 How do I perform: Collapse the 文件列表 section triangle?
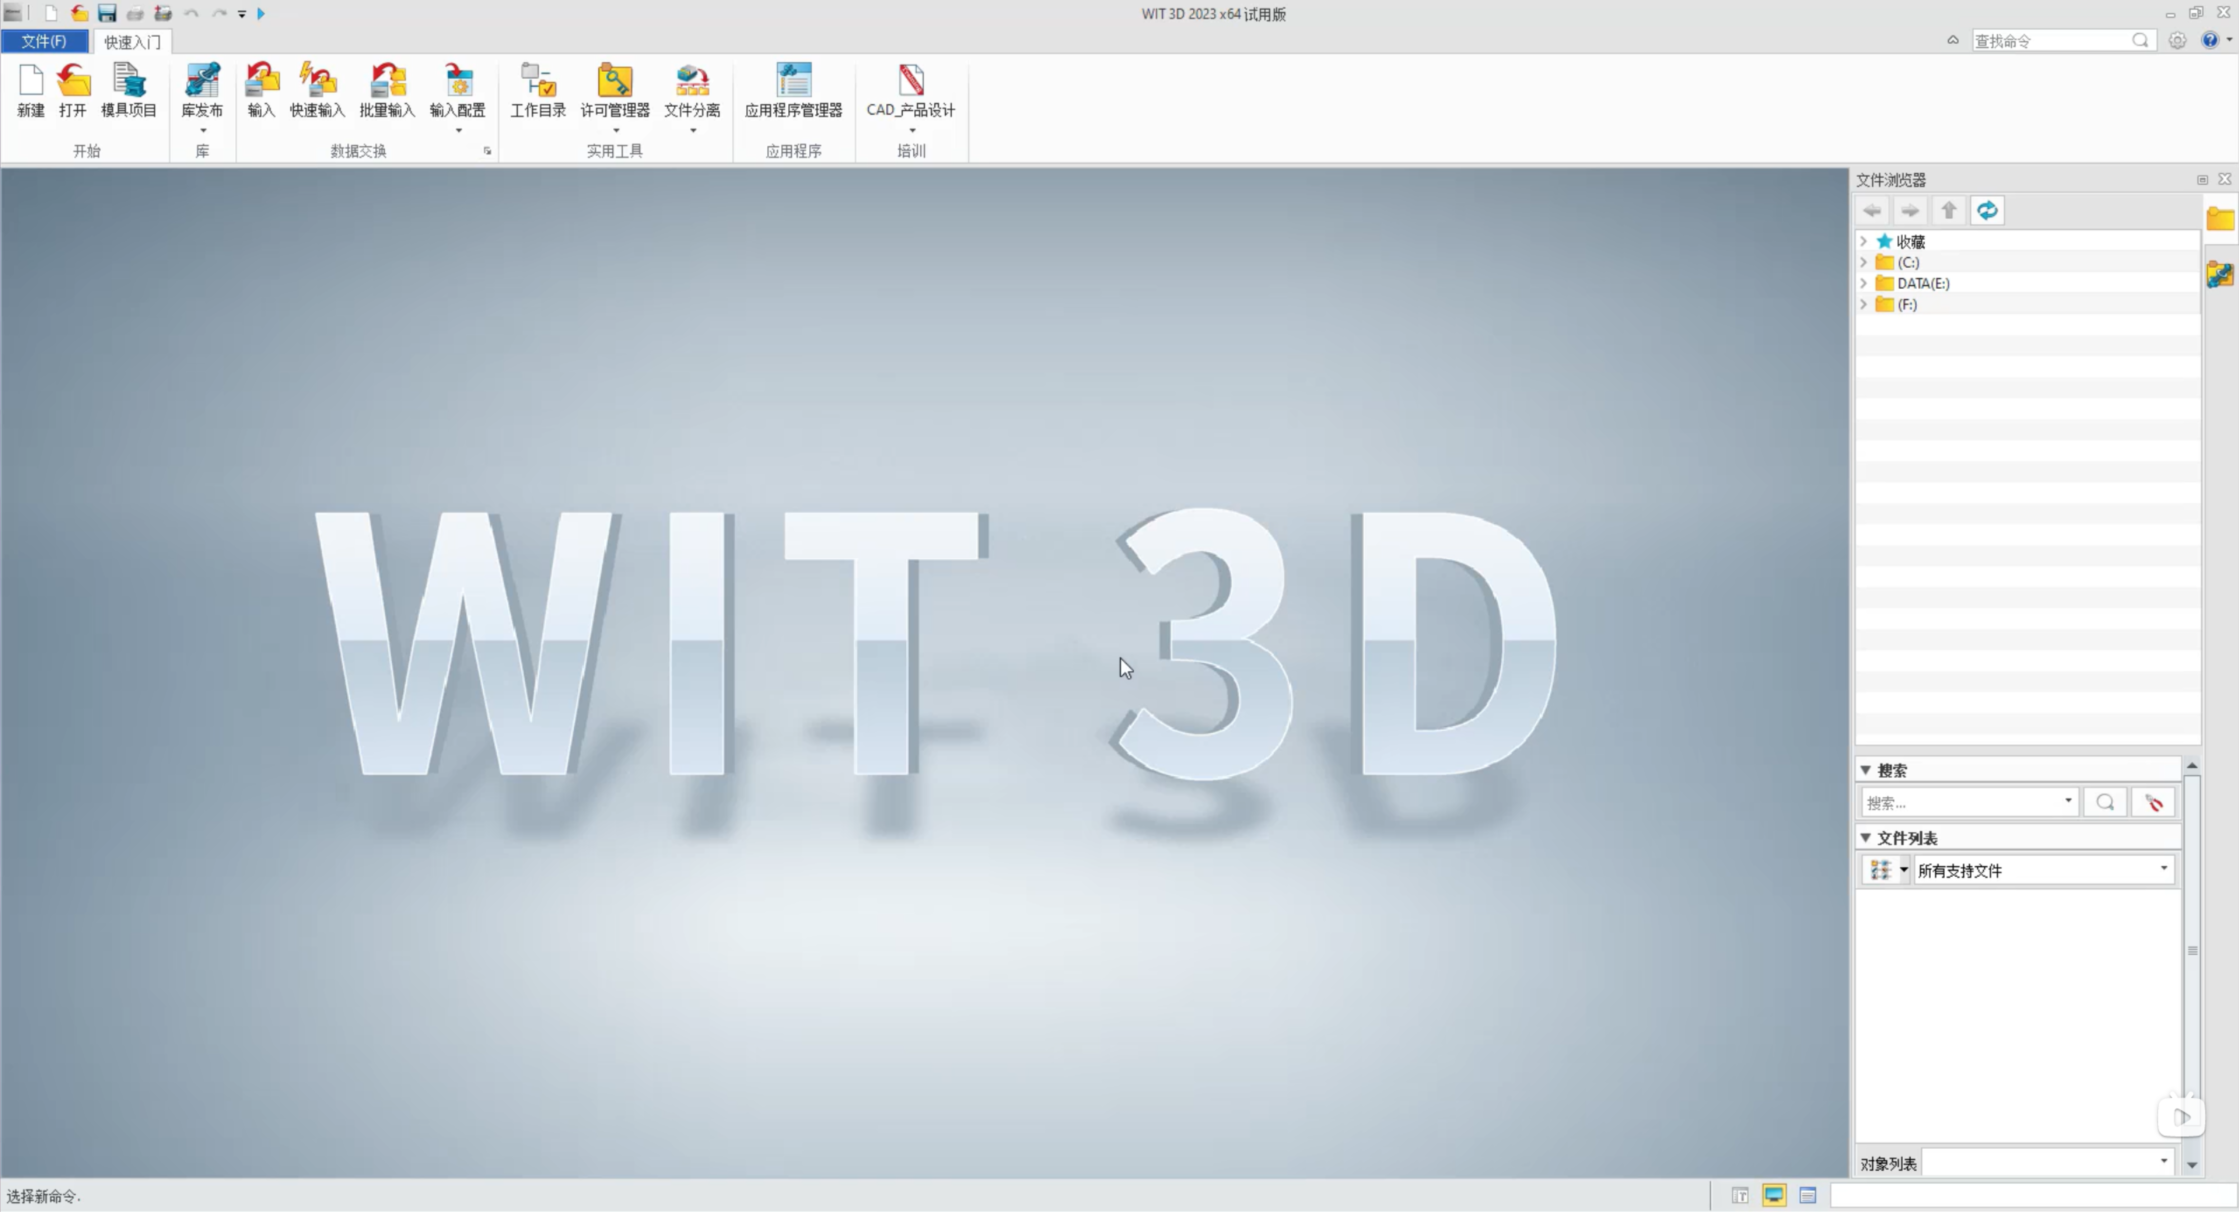pyautogui.click(x=1865, y=838)
